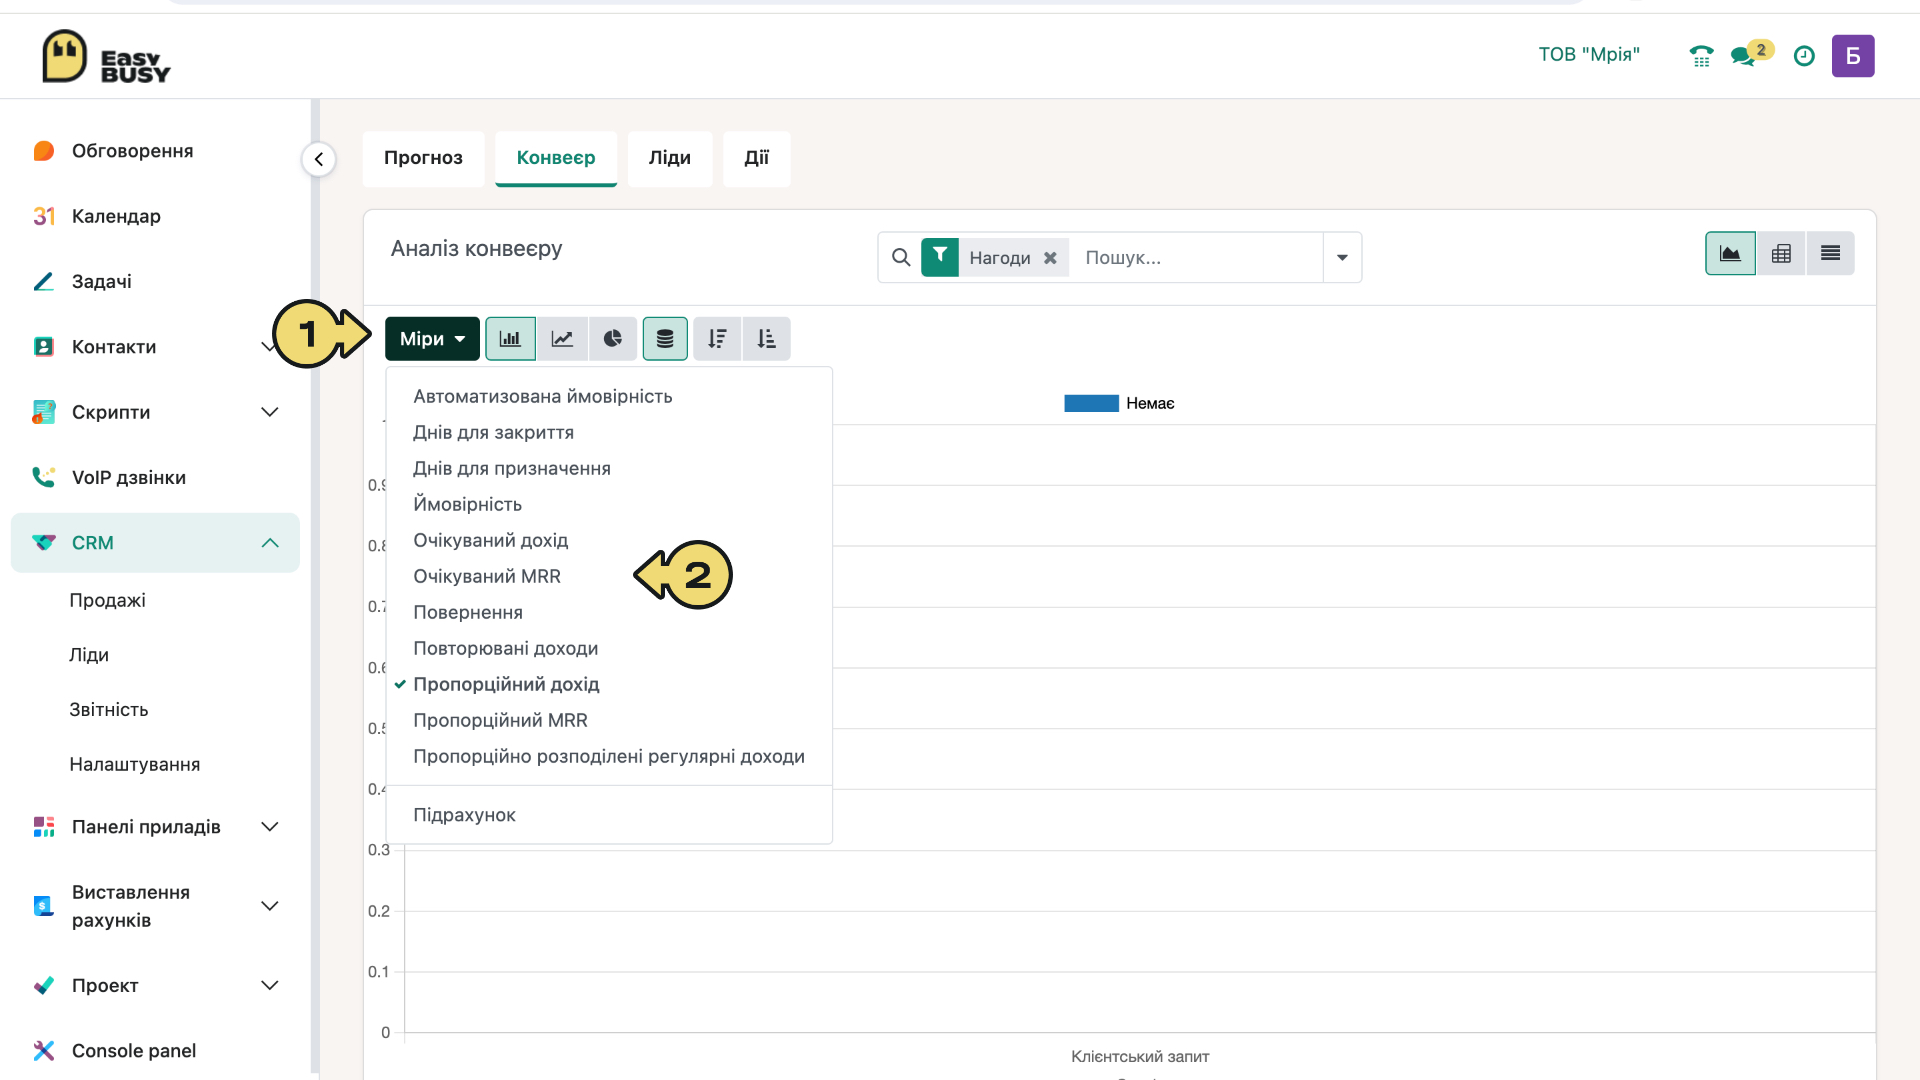Open the Ліди tab
This screenshot has height=1080, width=1920.
pos(670,158)
